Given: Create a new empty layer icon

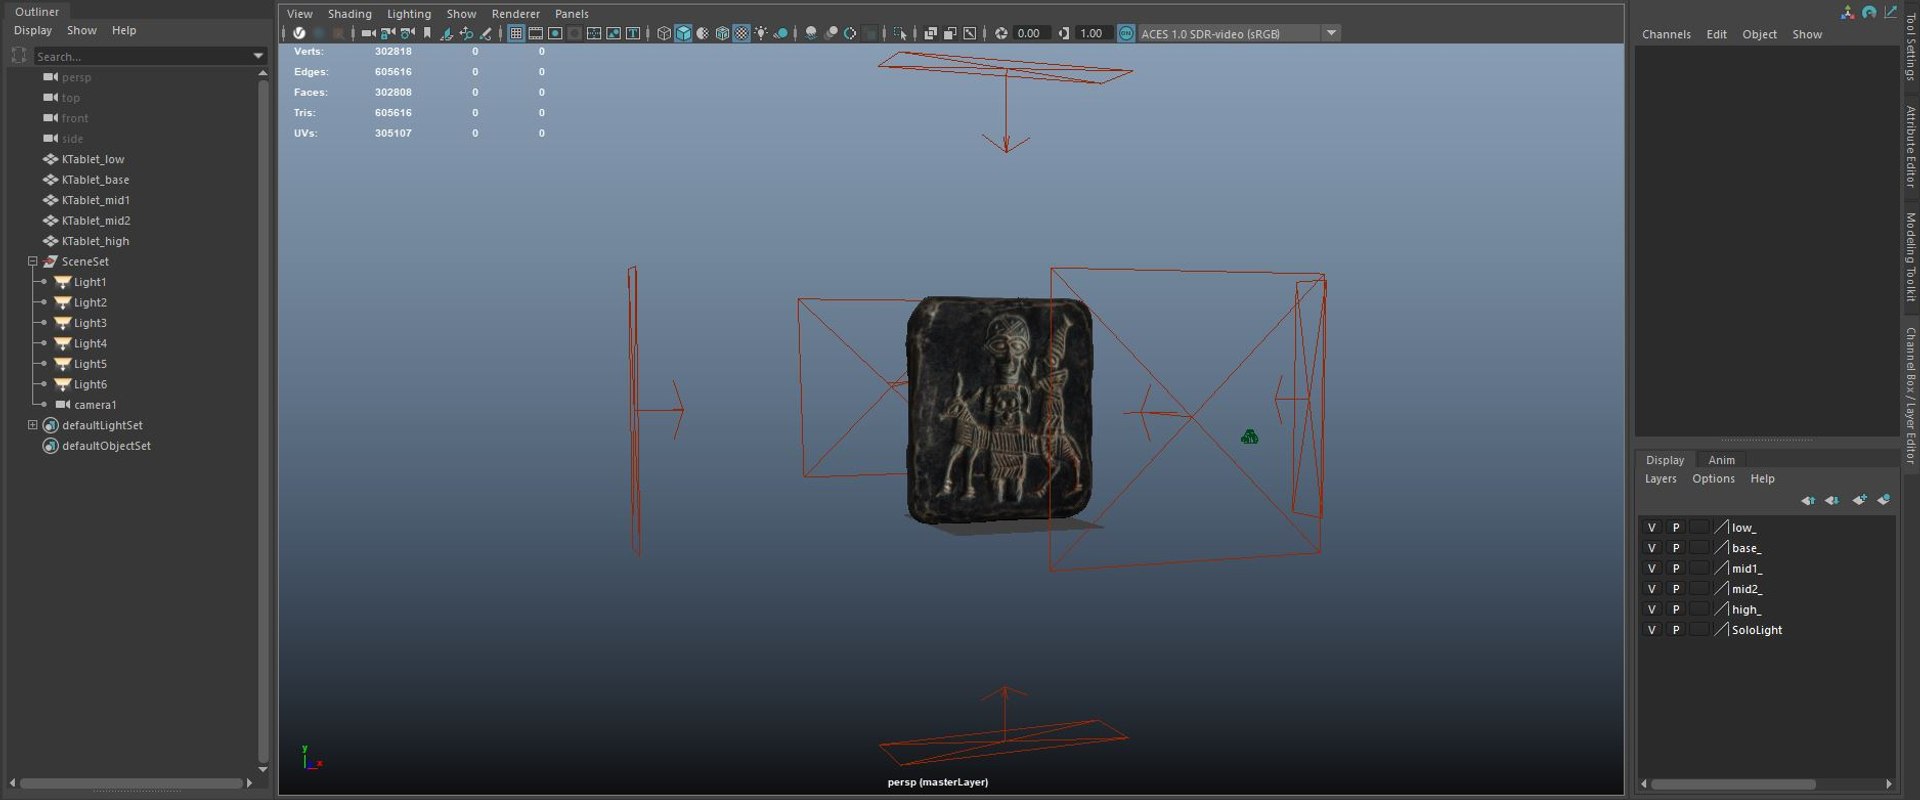Looking at the screenshot, I should [x=1859, y=500].
